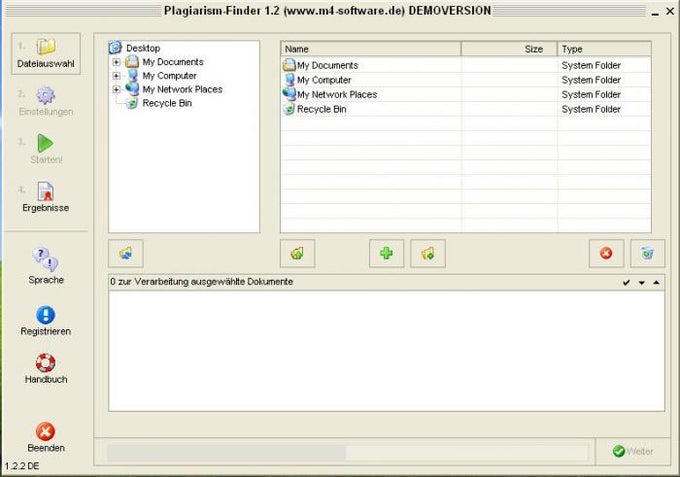Minimize the Plagiarism-Finder window
The image size is (680, 477).
tap(655, 12)
